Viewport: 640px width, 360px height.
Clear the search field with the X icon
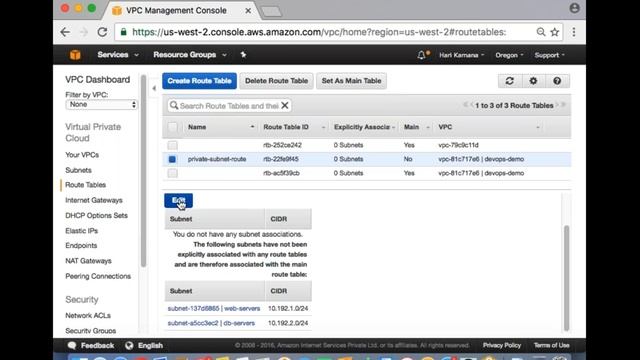coord(285,106)
